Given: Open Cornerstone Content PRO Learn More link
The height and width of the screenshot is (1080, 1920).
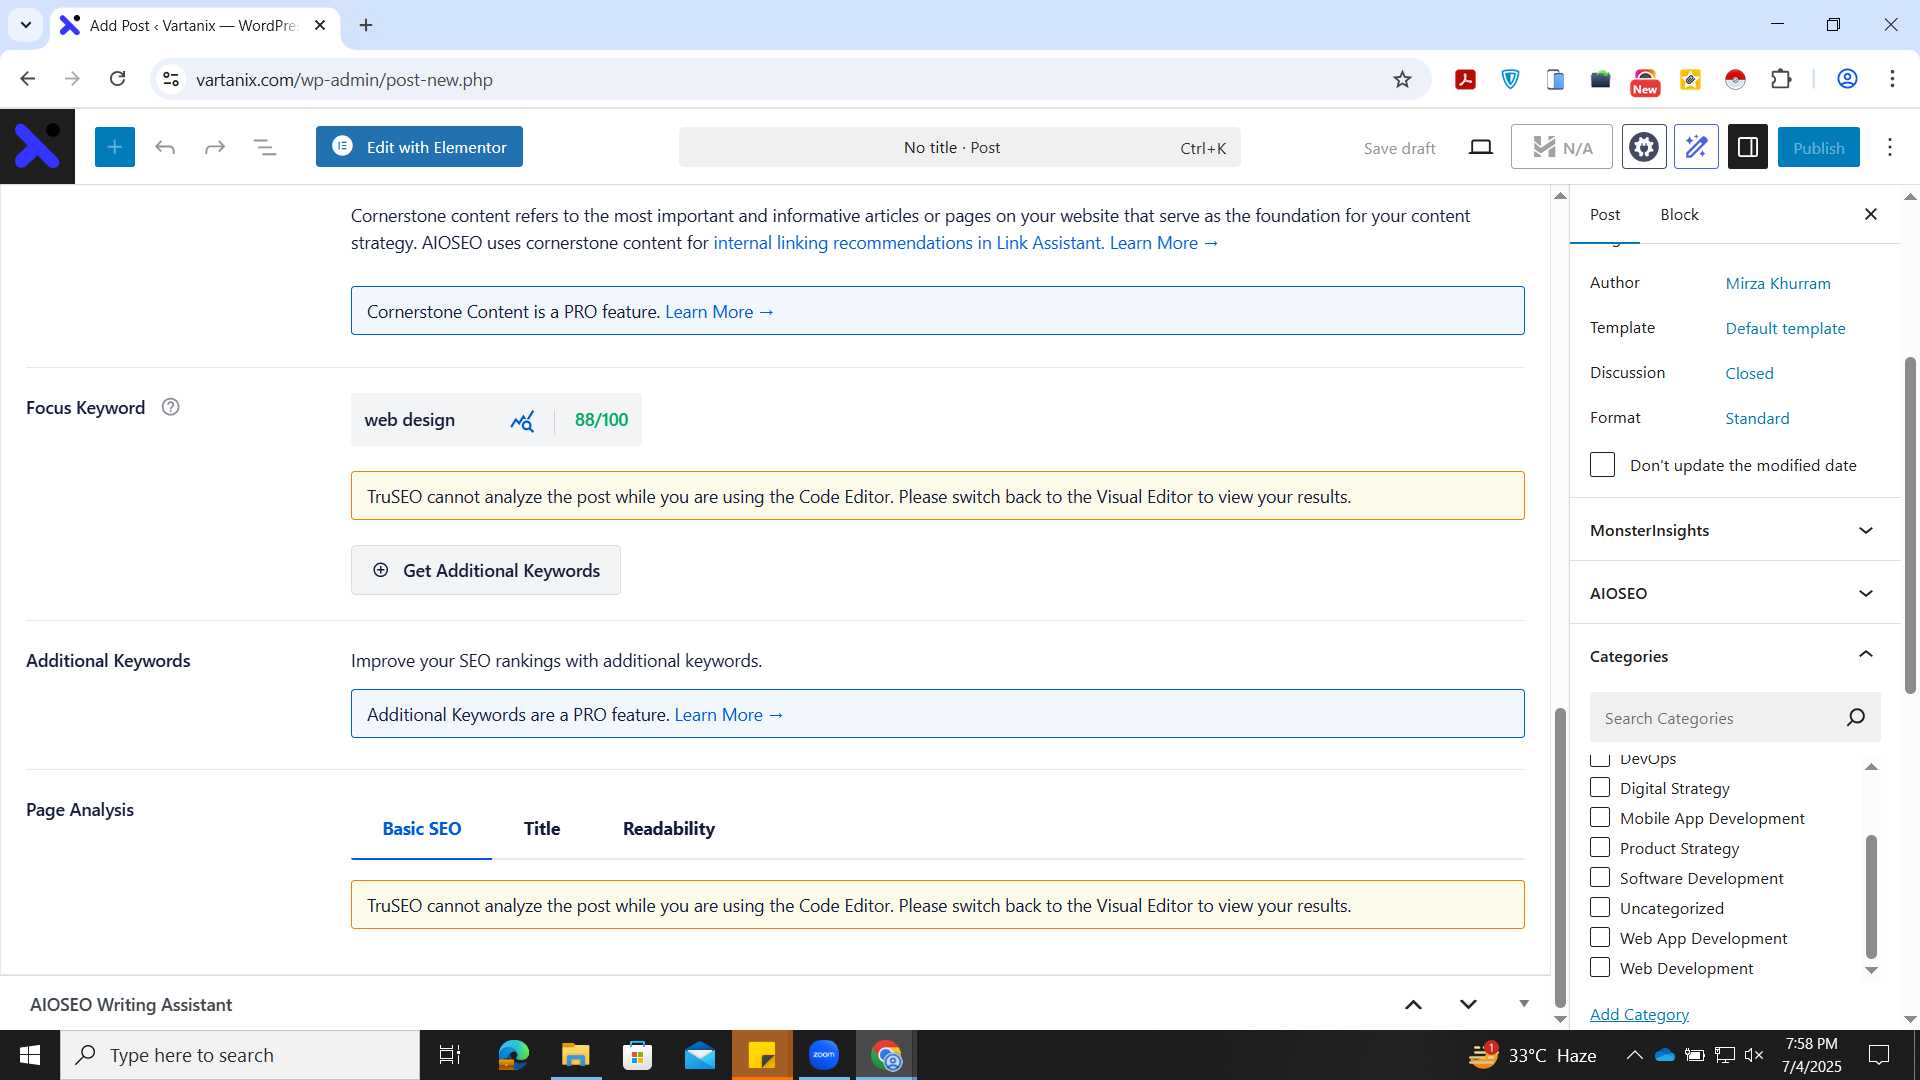Looking at the screenshot, I should 720,311.
